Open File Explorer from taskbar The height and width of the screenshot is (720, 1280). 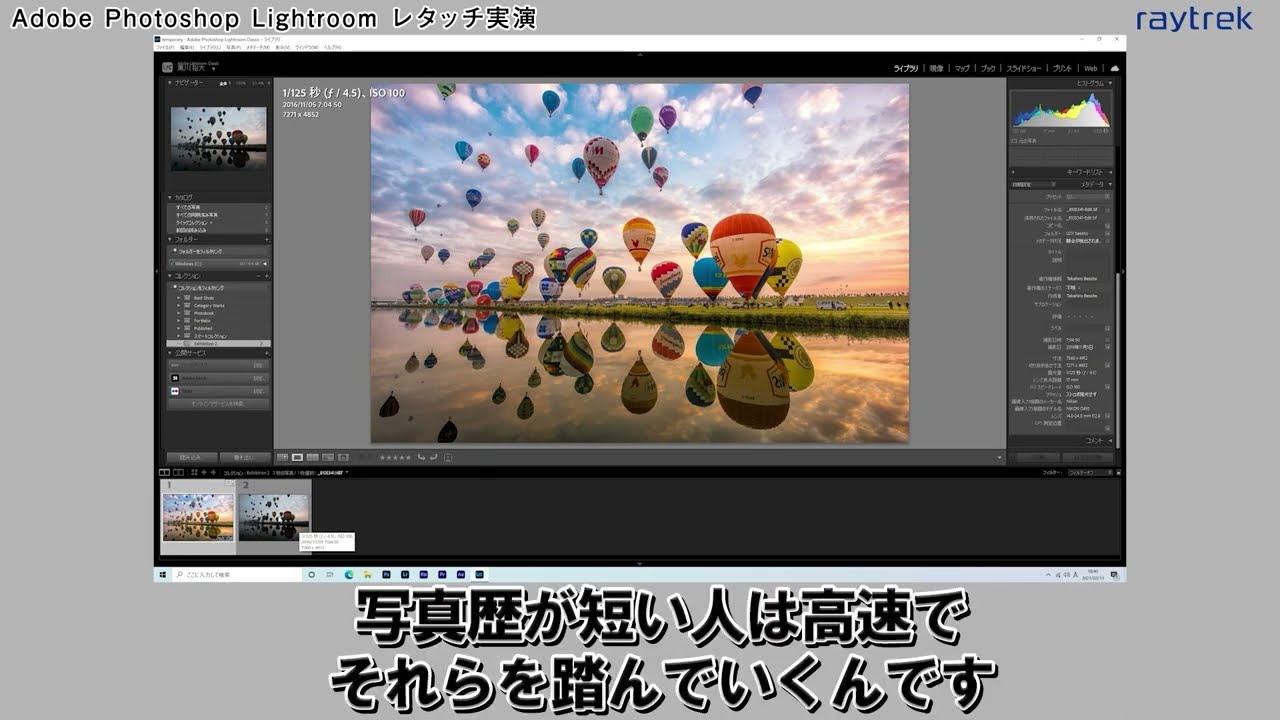[x=367, y=575]
